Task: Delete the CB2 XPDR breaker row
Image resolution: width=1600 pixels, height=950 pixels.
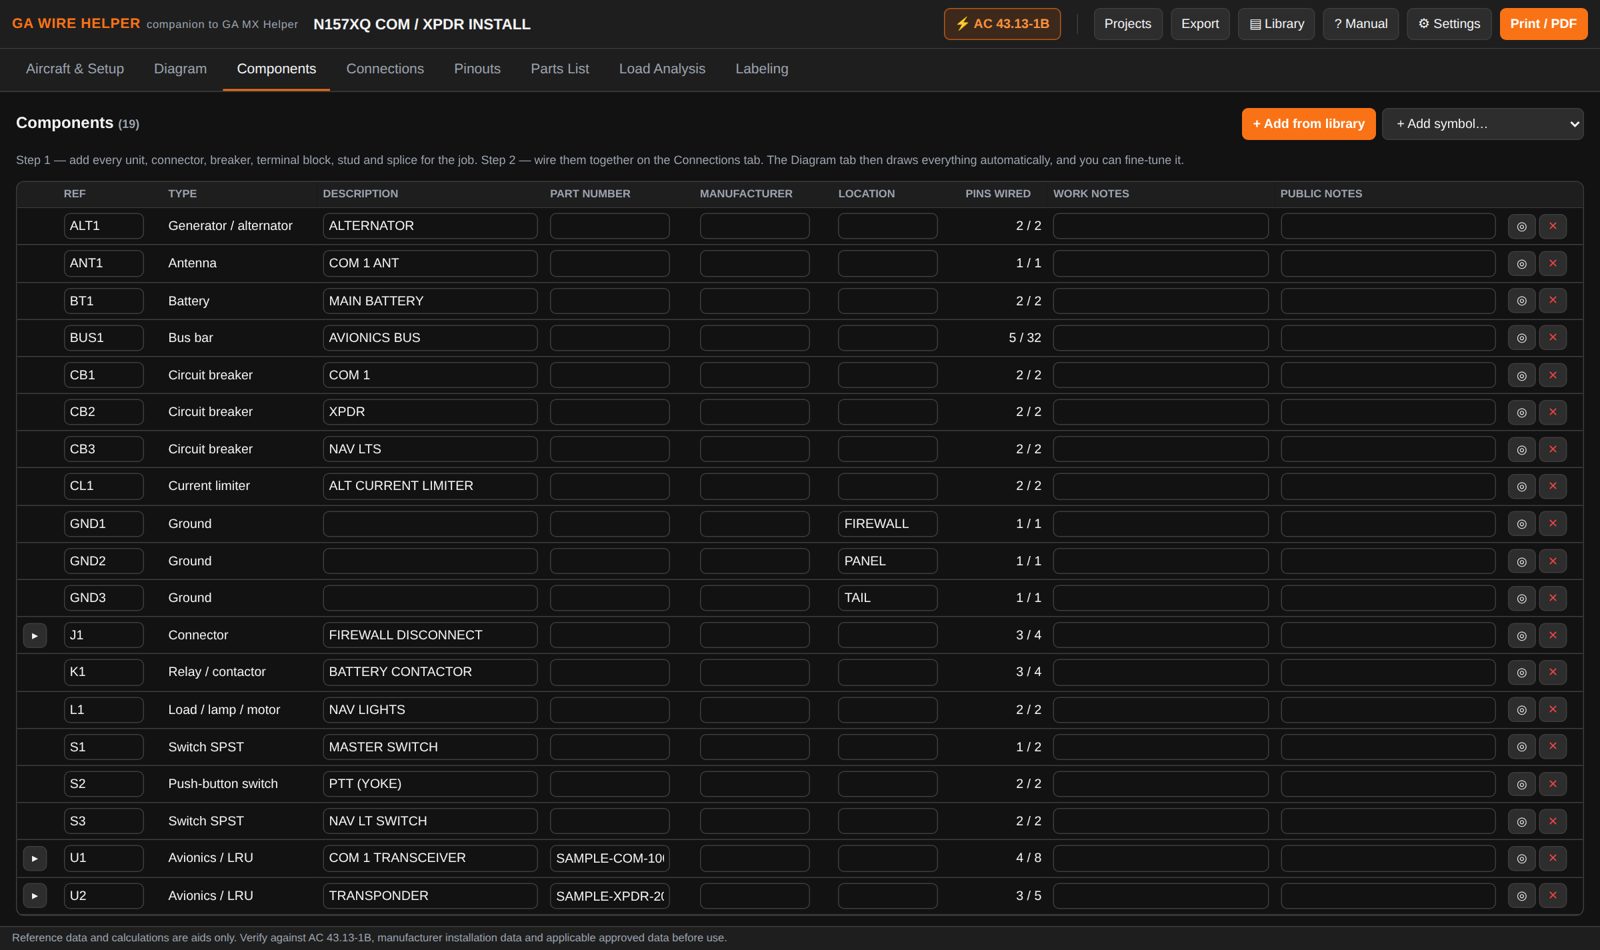Action: coord(1553,412)
